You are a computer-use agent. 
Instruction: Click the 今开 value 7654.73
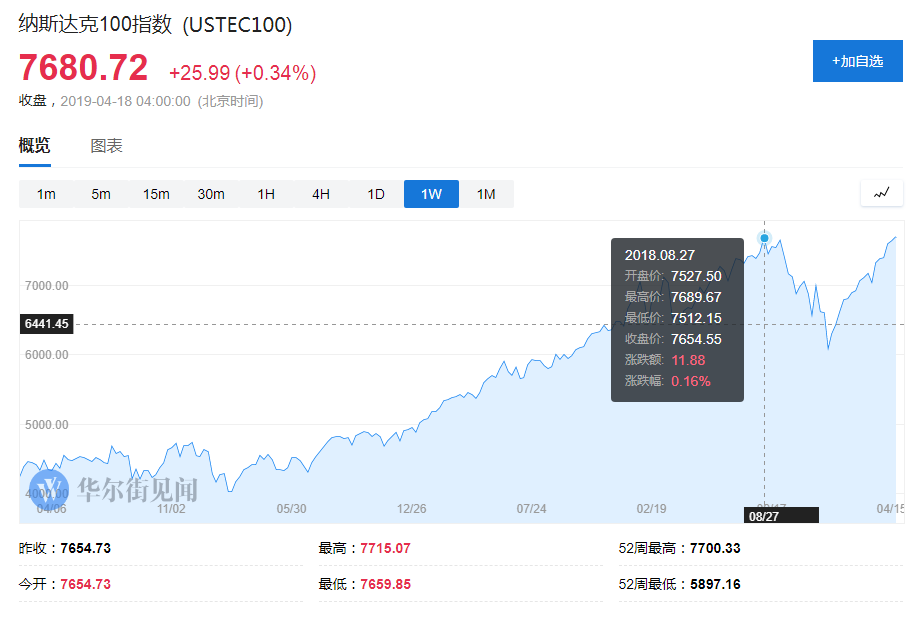click(85, 584)
